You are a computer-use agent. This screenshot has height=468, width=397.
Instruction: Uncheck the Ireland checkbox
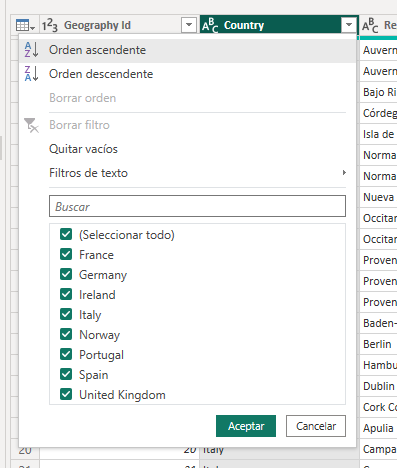pos(66,294)
